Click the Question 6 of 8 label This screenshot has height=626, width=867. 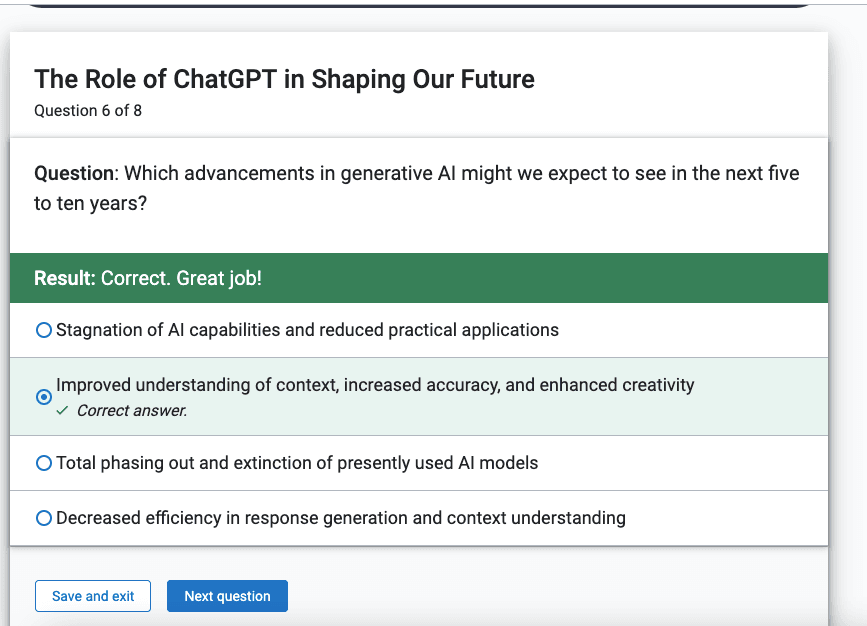click(88, 111)
